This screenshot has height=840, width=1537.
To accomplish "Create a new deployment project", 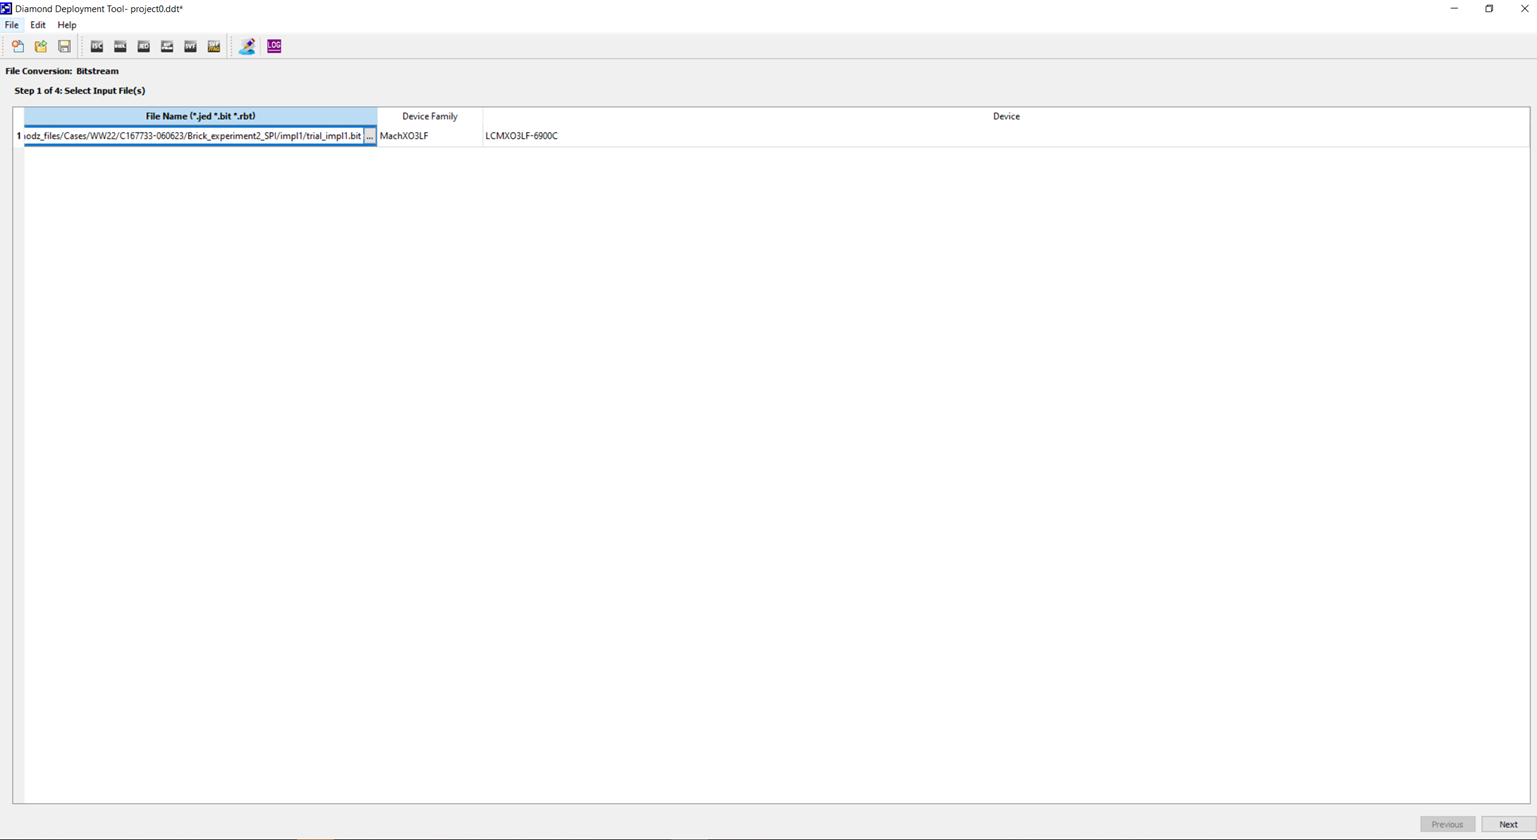I will [18, 46].
